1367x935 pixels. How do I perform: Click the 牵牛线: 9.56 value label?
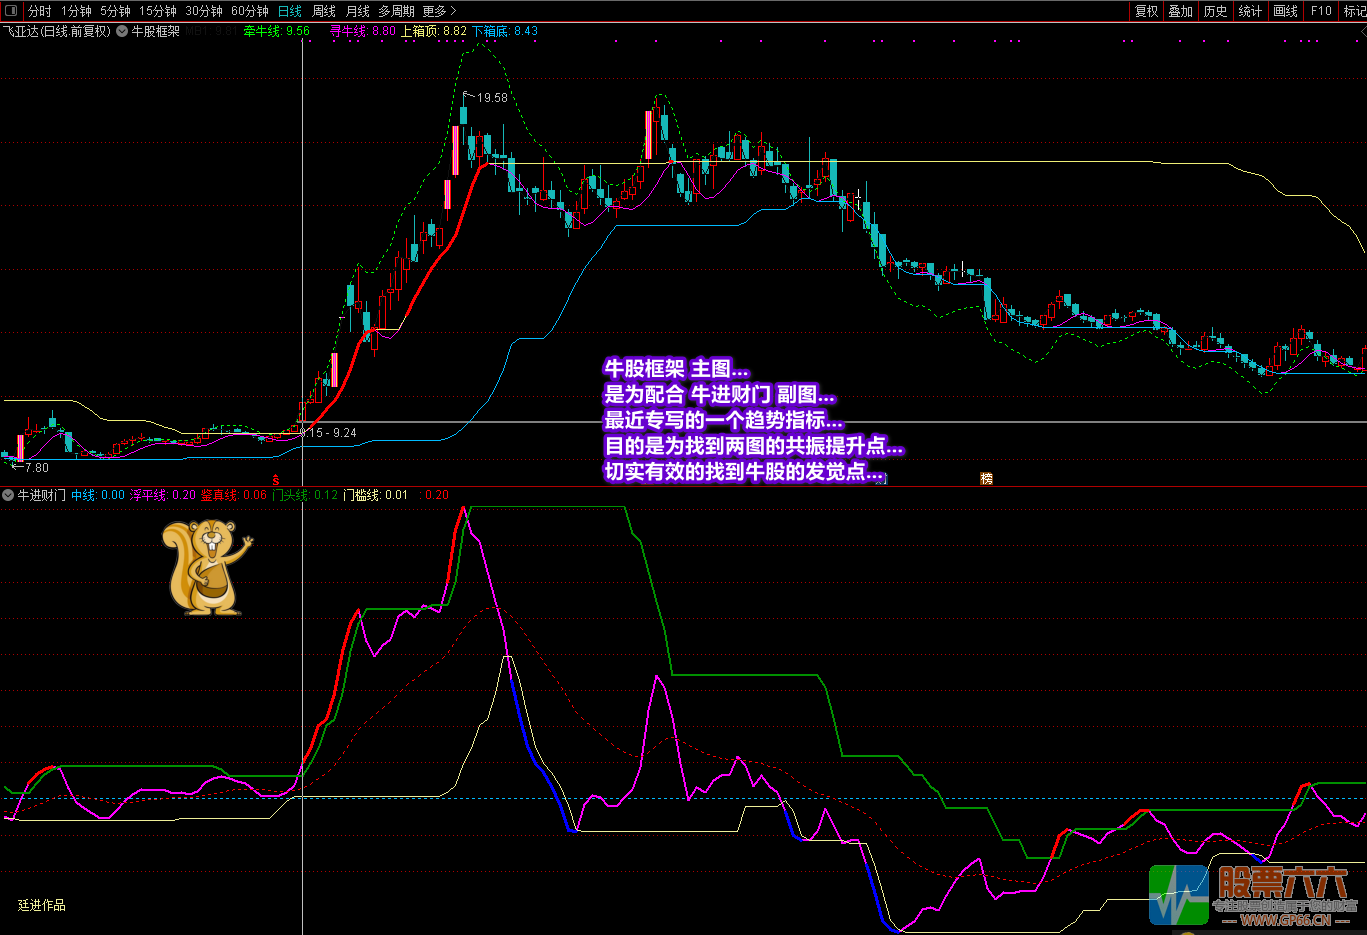(x=277, y=31)
